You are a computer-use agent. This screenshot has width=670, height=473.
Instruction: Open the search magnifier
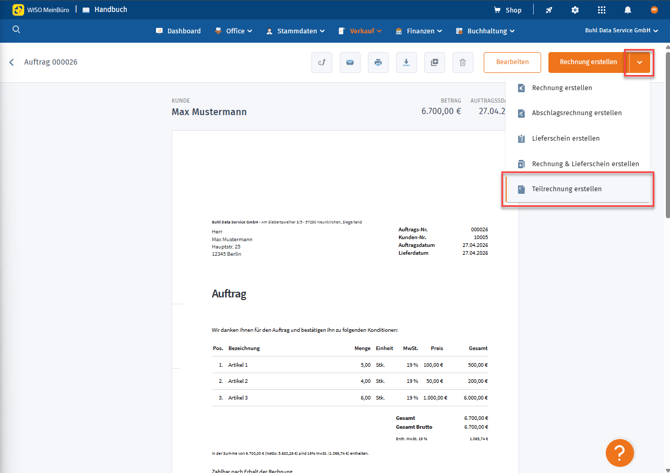(x=16, y=30)
